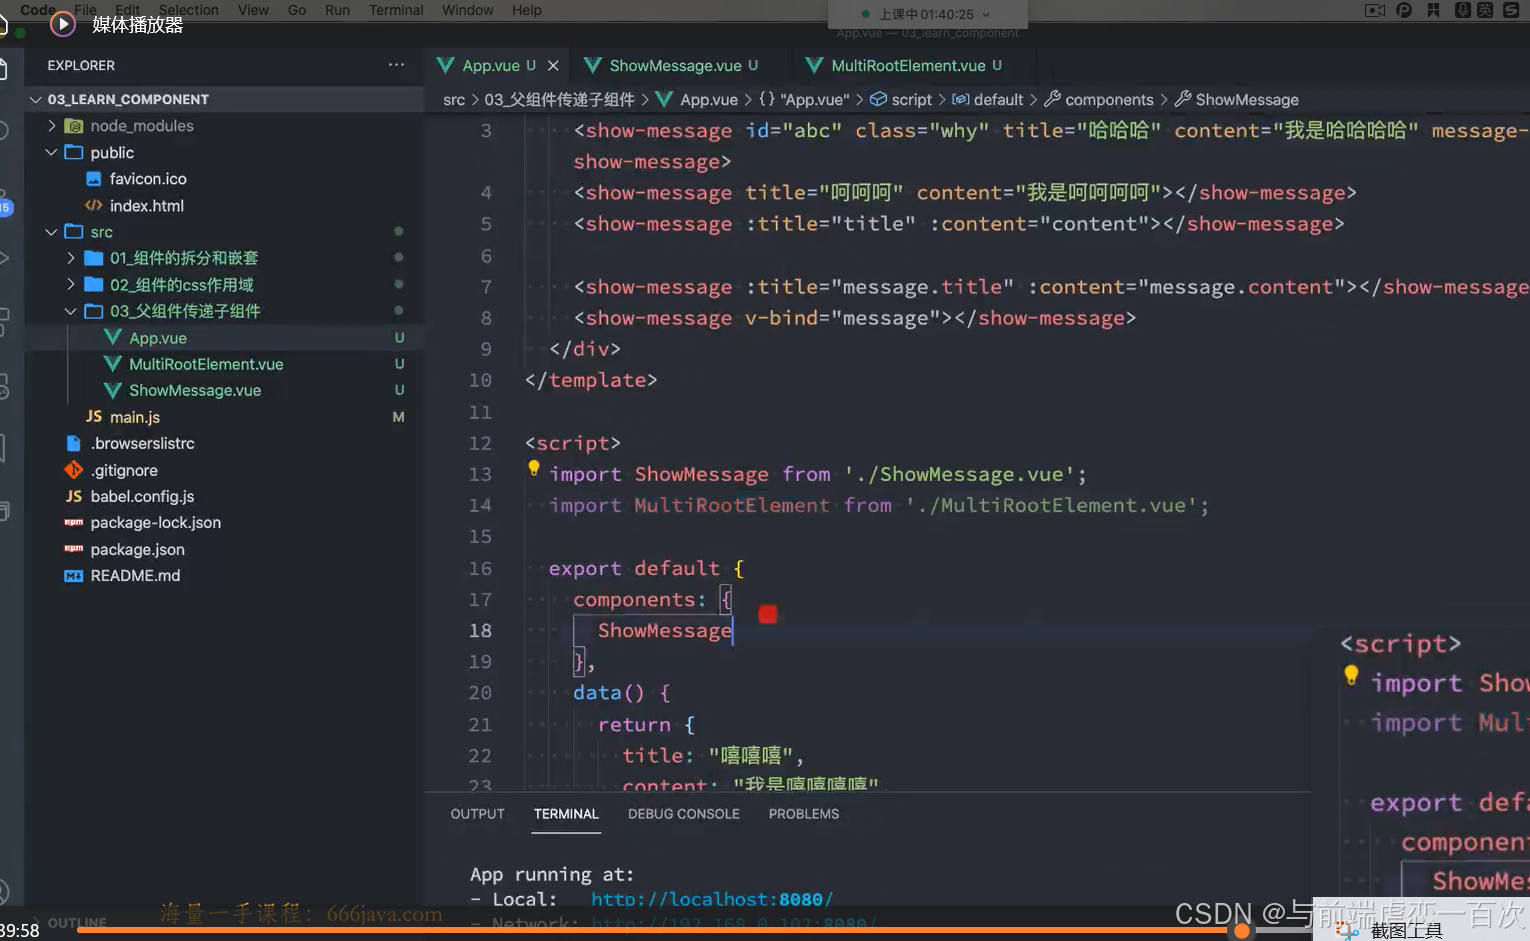Image resolution: width=1530 pixels, height=941 pixels.
Task: Open MultiRootElement.vue from the file tree
Action: coord(206,364)
